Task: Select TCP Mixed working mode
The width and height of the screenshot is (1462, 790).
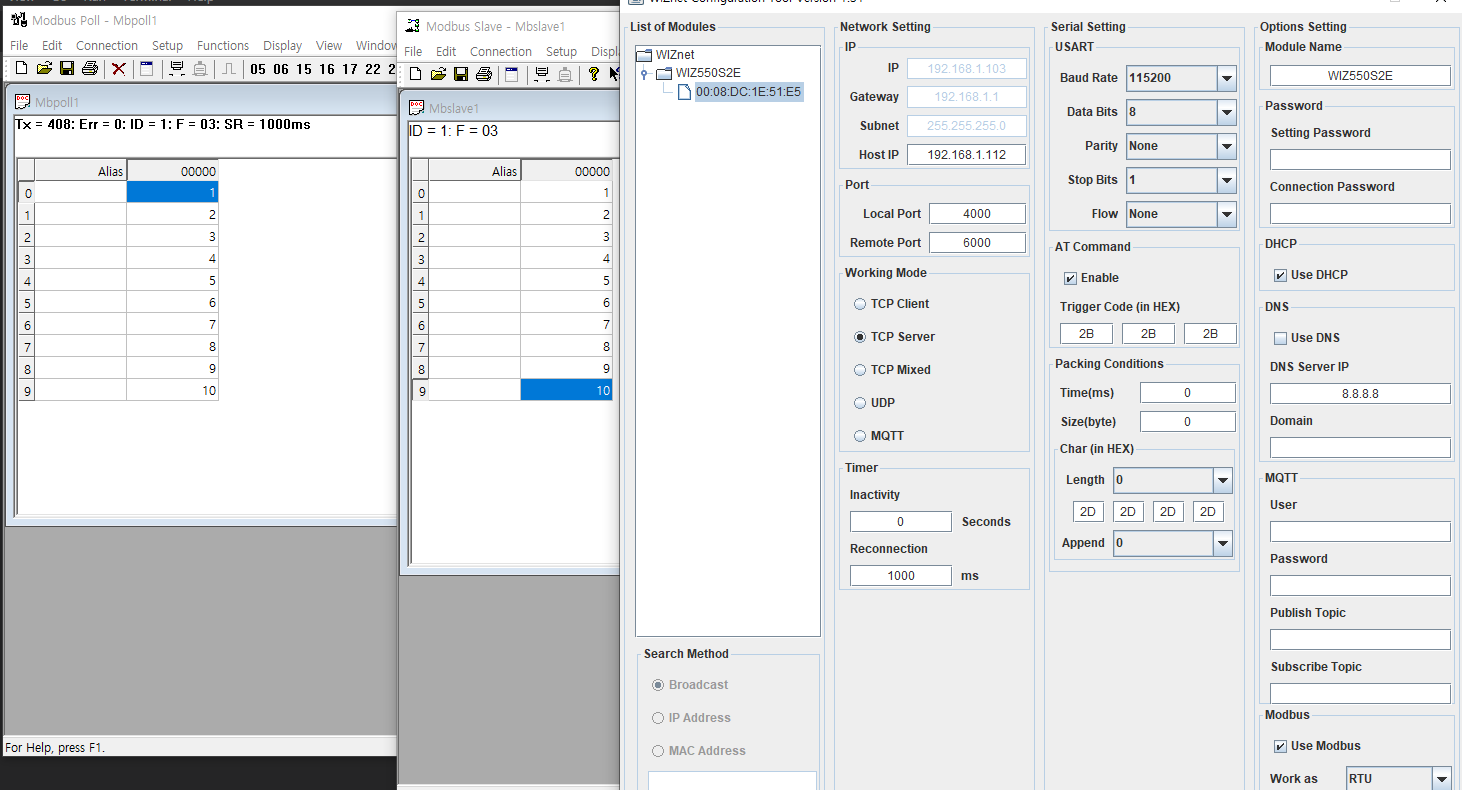Action: click(860, 370)
